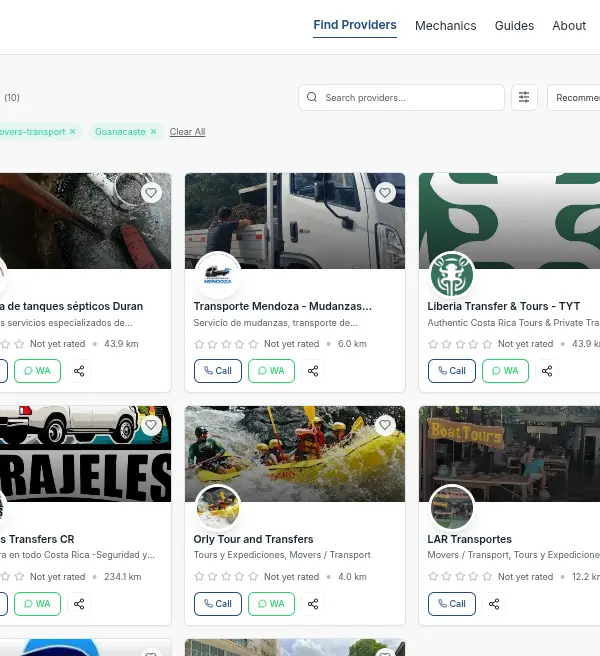The width and height of the screenshot is (600, 656).
Task: Open the LAR Transportes title
Action: click(x=469, y=539)
